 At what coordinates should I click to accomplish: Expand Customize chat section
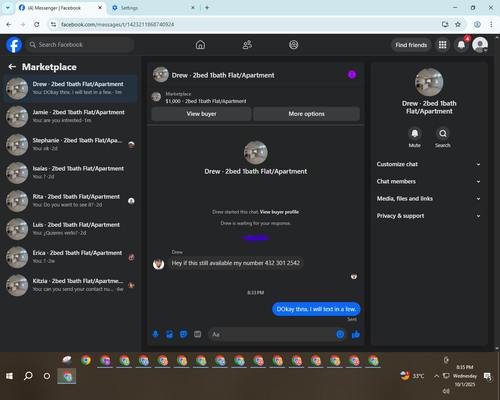coord(429,164)
